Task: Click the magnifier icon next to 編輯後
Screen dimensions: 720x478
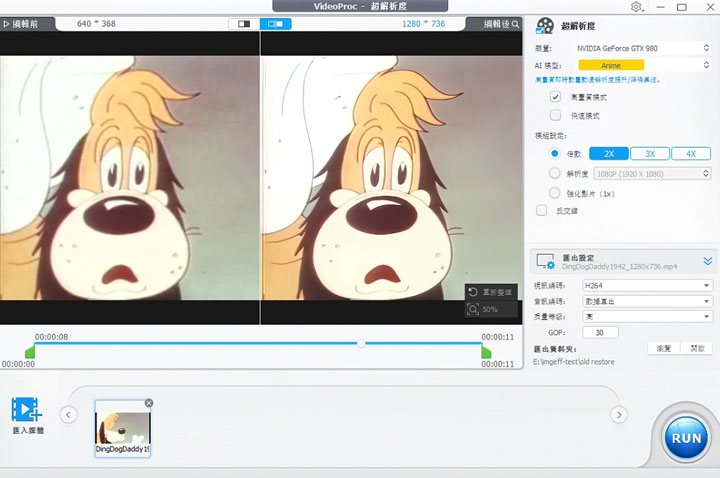Action: [x=516, y=24]
